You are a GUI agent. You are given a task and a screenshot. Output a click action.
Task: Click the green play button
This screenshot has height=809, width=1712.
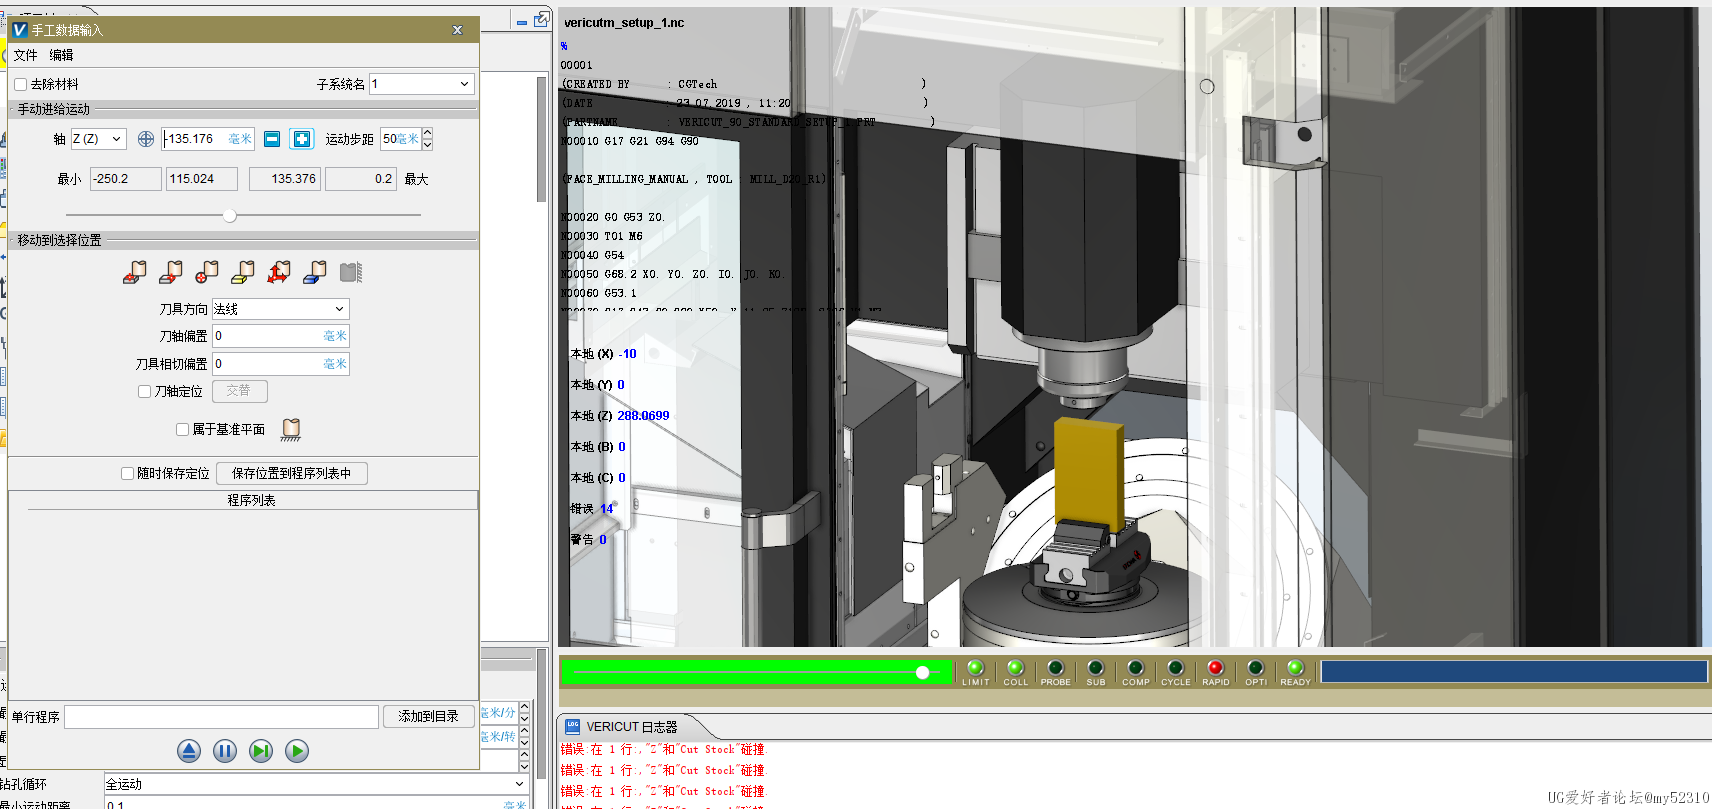click(x=297, y=751)
